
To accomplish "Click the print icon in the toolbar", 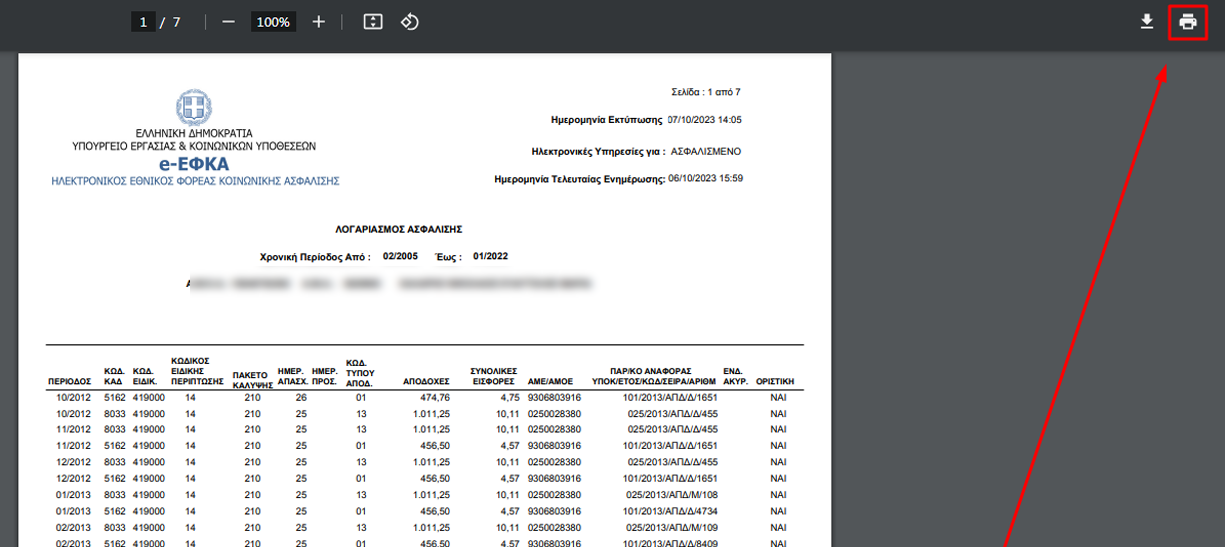I will point(1187,22).
